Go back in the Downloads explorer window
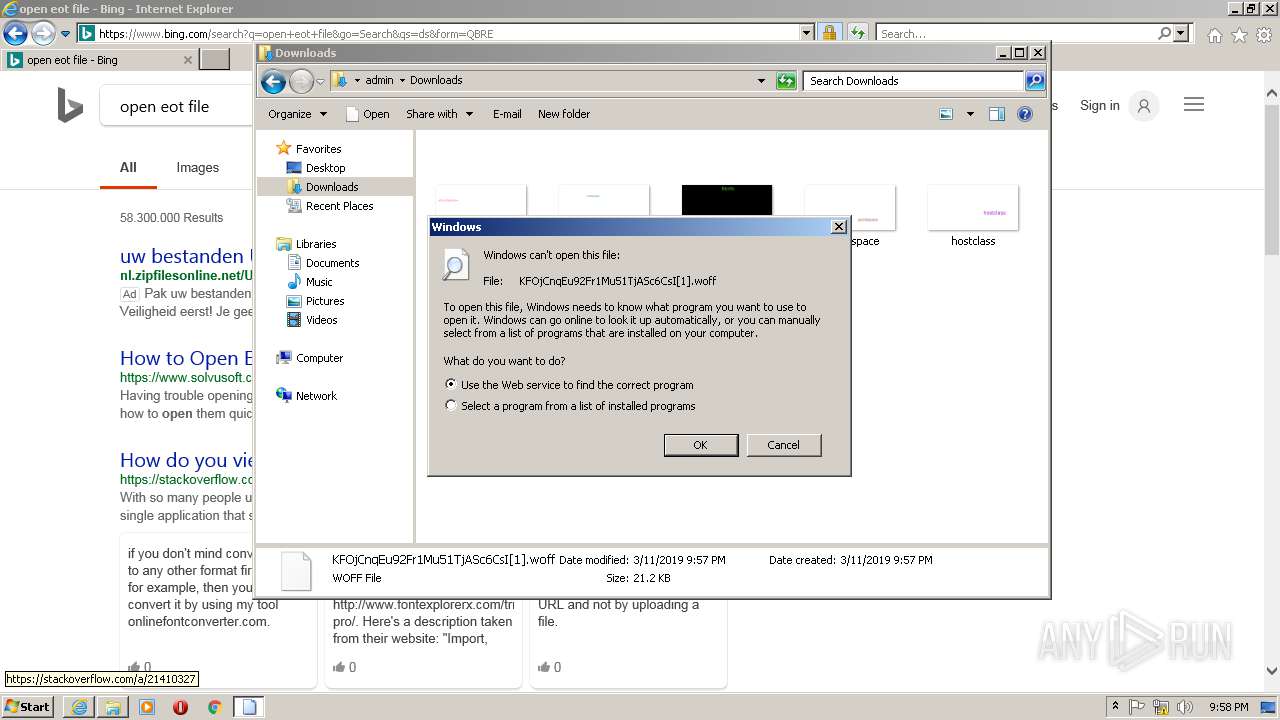This screenshot has width=1280, height=720. tap(272, 81)
